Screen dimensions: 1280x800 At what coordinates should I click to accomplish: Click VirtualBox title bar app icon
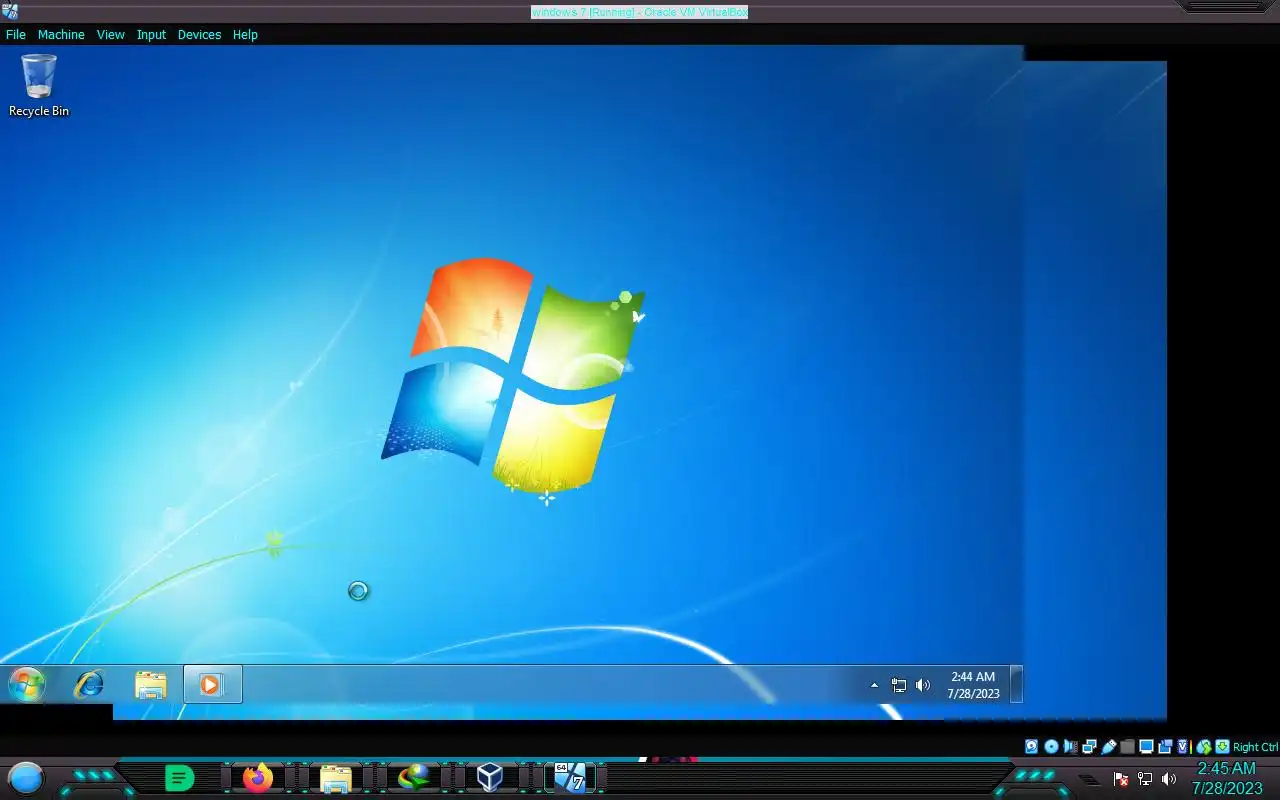coord(10,11)
